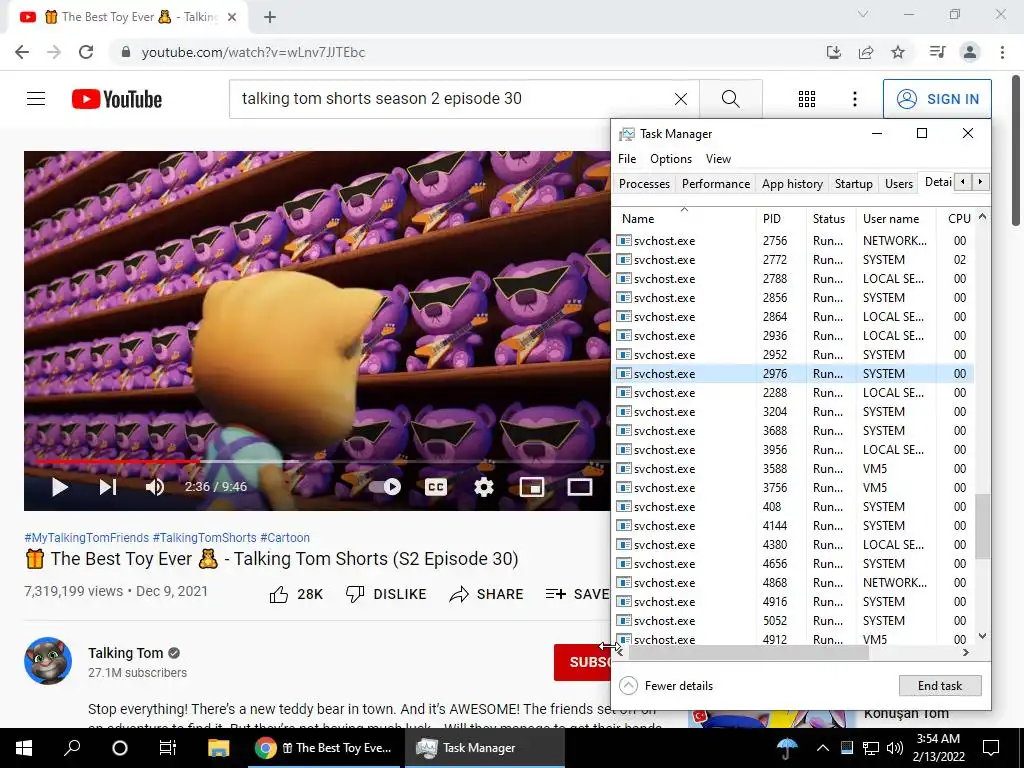Show hidden system tray icons
1024x768 pixels.
[822, 748]
